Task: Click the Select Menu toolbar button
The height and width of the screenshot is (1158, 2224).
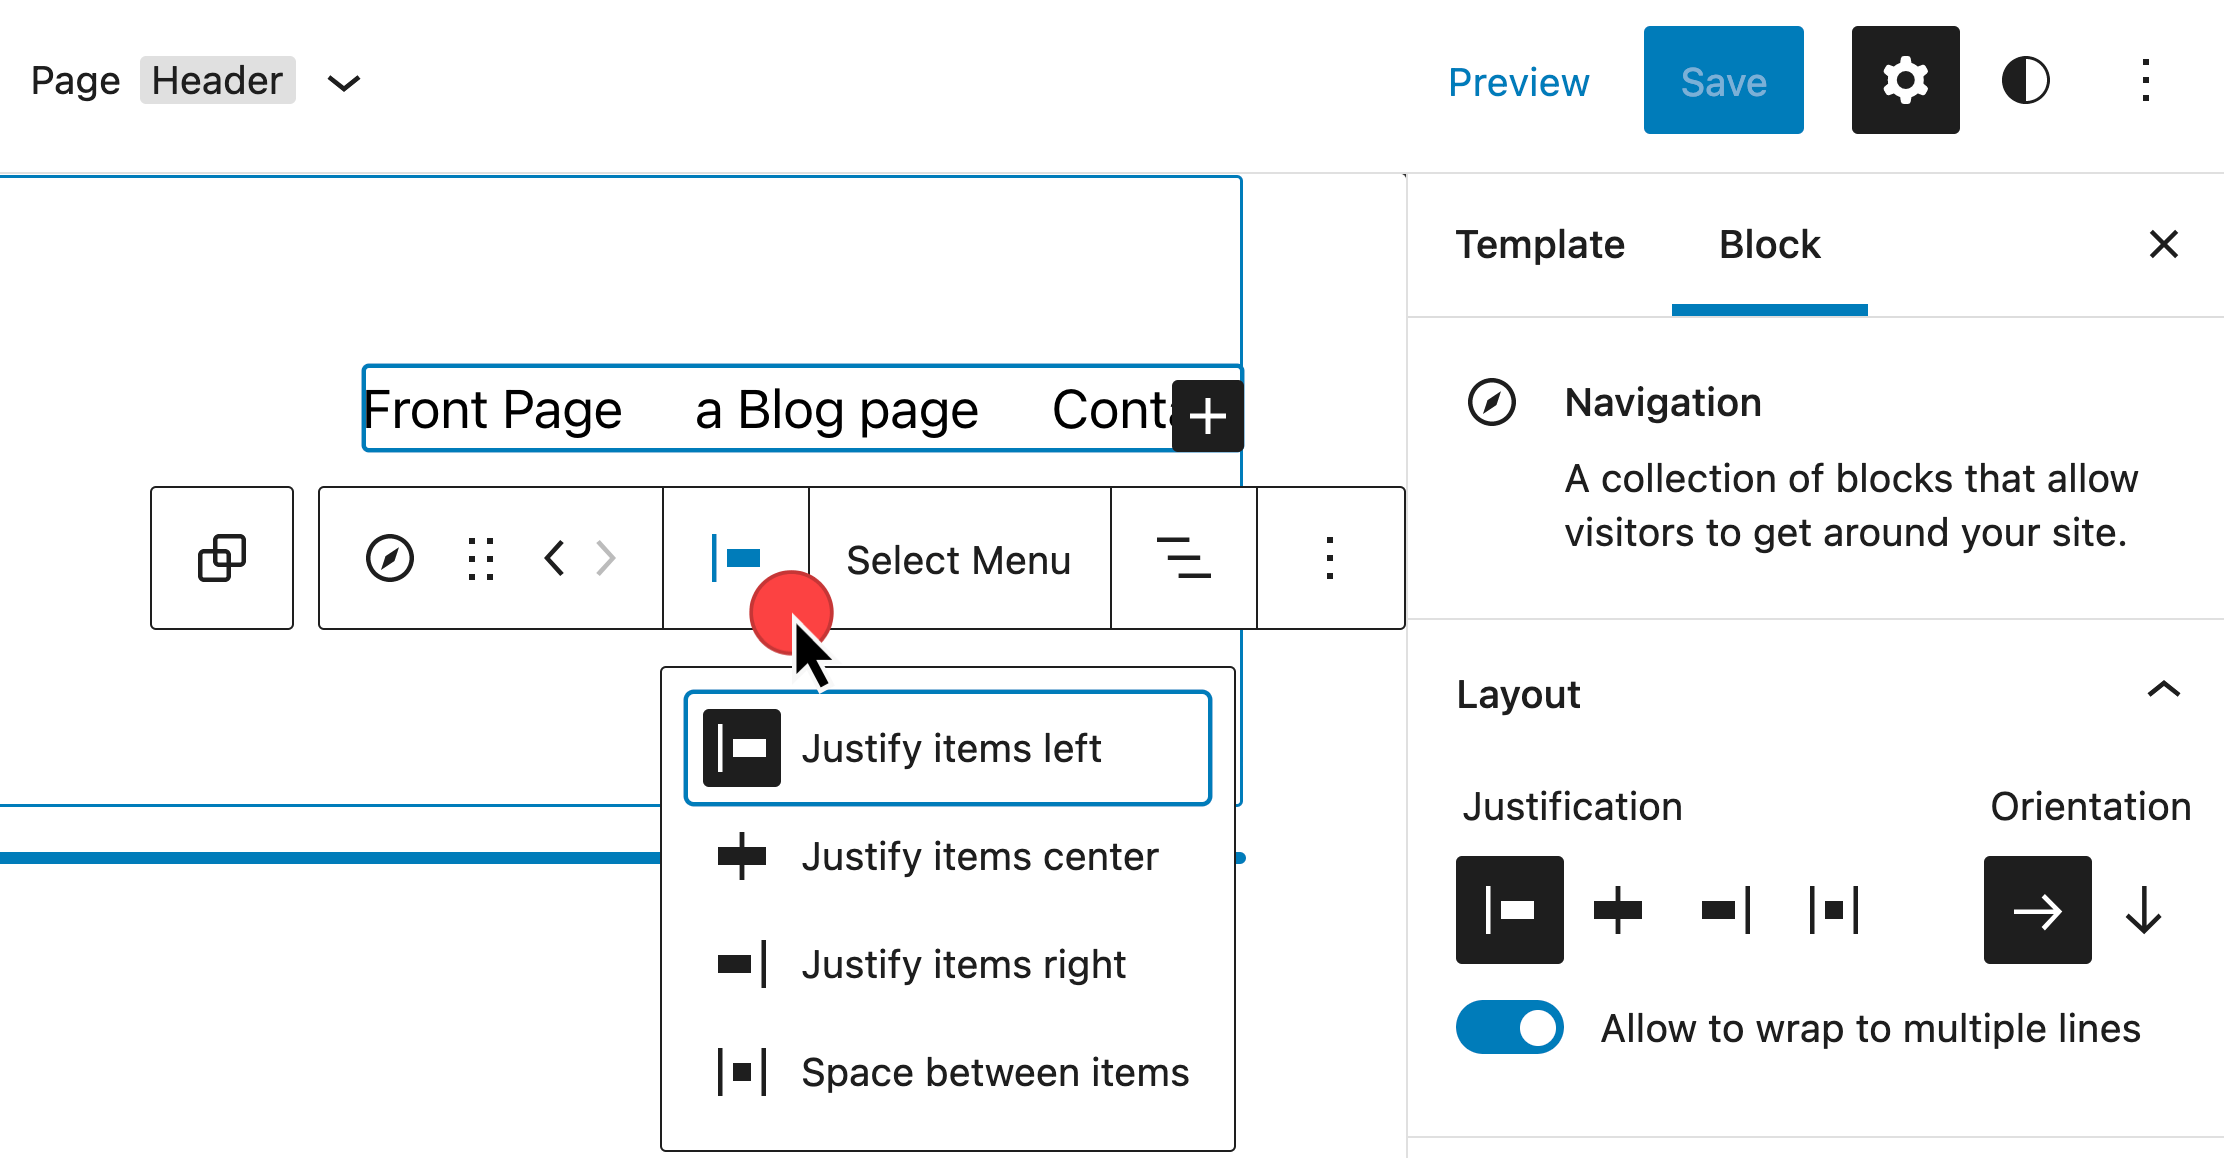Action: pyautogui.click(x=958, y=560)
